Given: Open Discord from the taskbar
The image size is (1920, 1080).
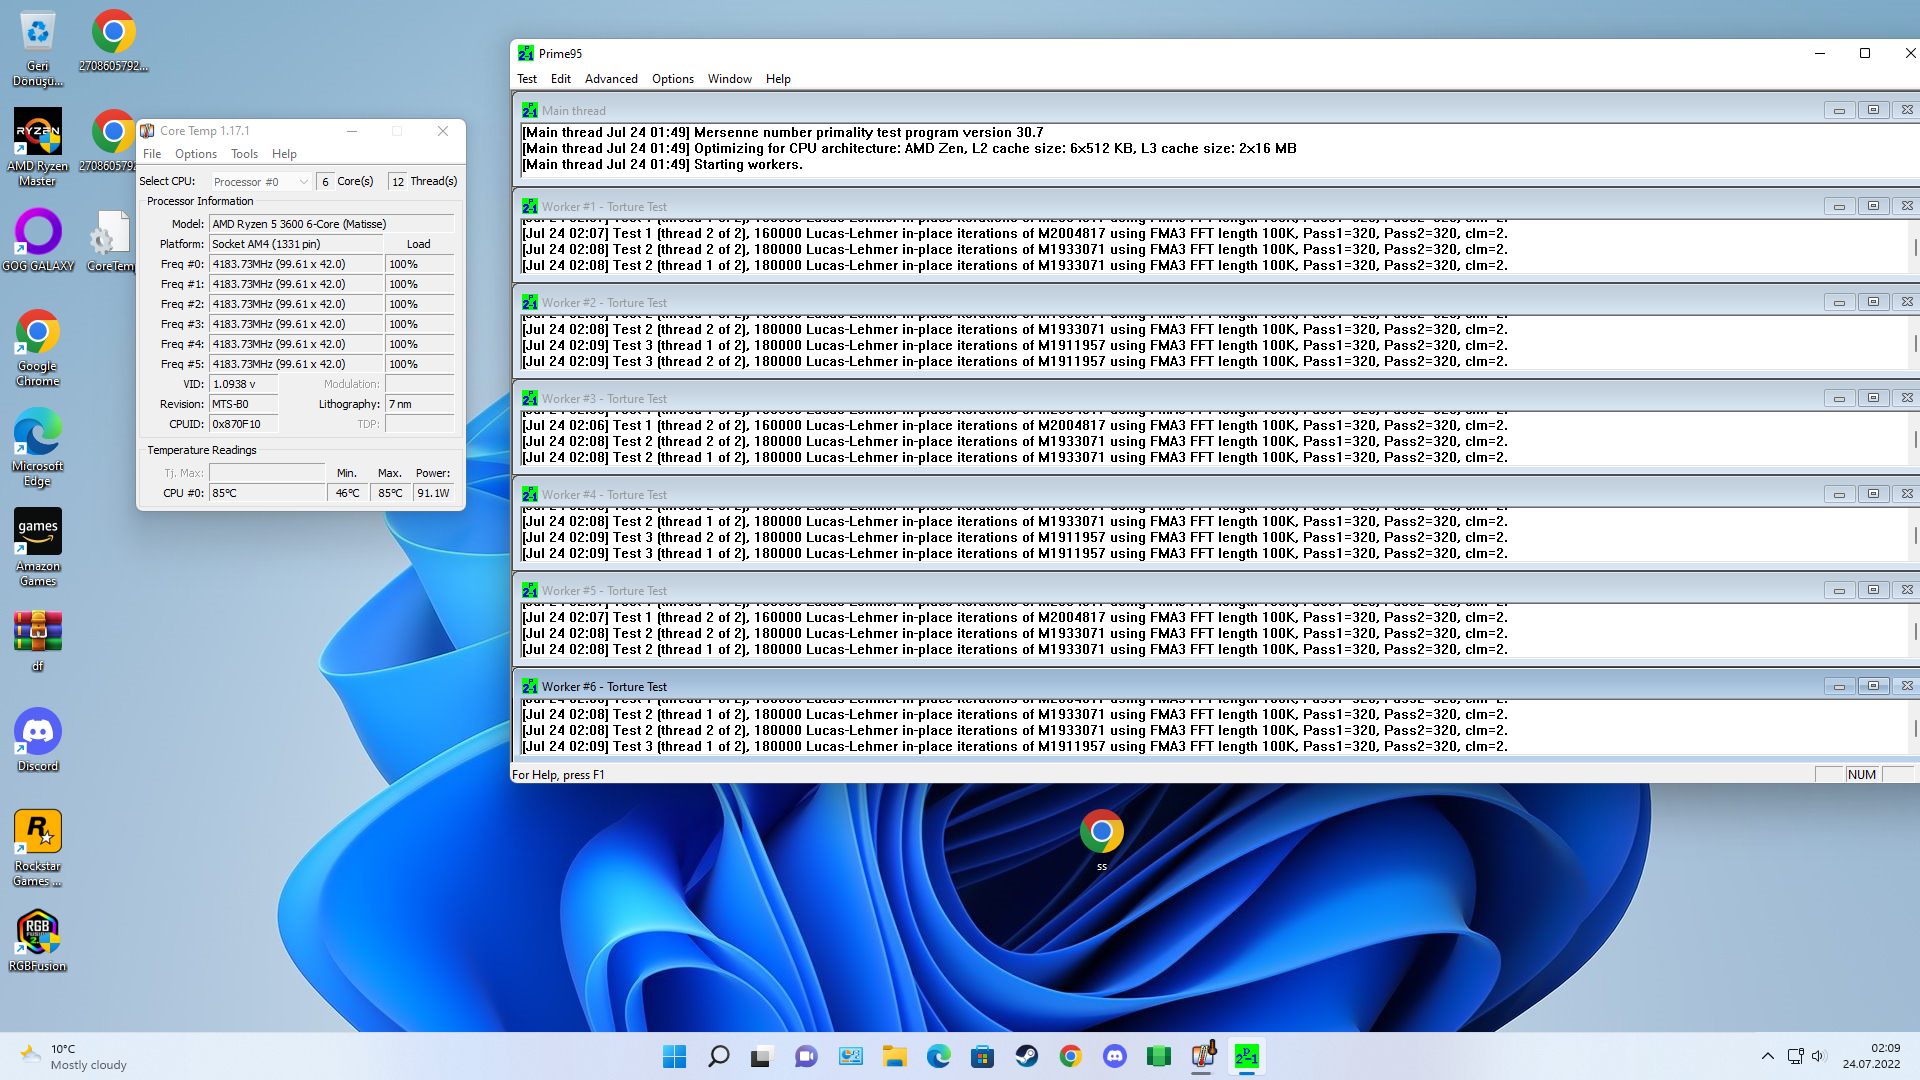Looking at the screenshot, I should tap(1114, 1056).
